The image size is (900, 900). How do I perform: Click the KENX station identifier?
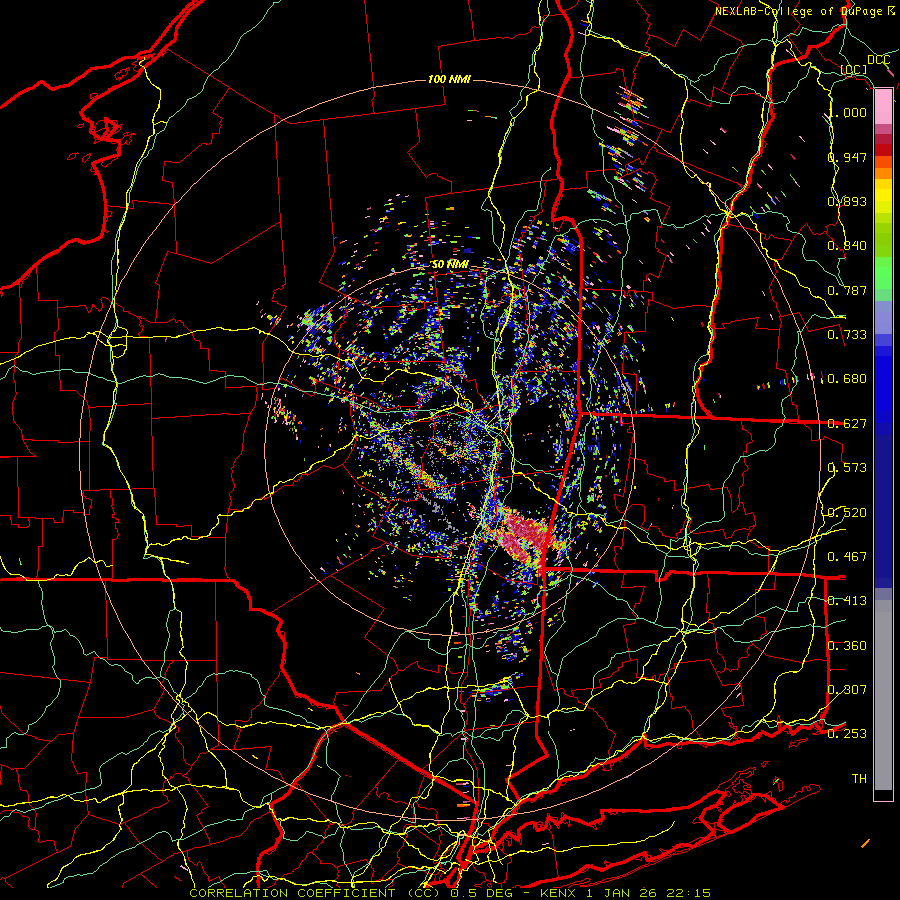click(560, 893)
